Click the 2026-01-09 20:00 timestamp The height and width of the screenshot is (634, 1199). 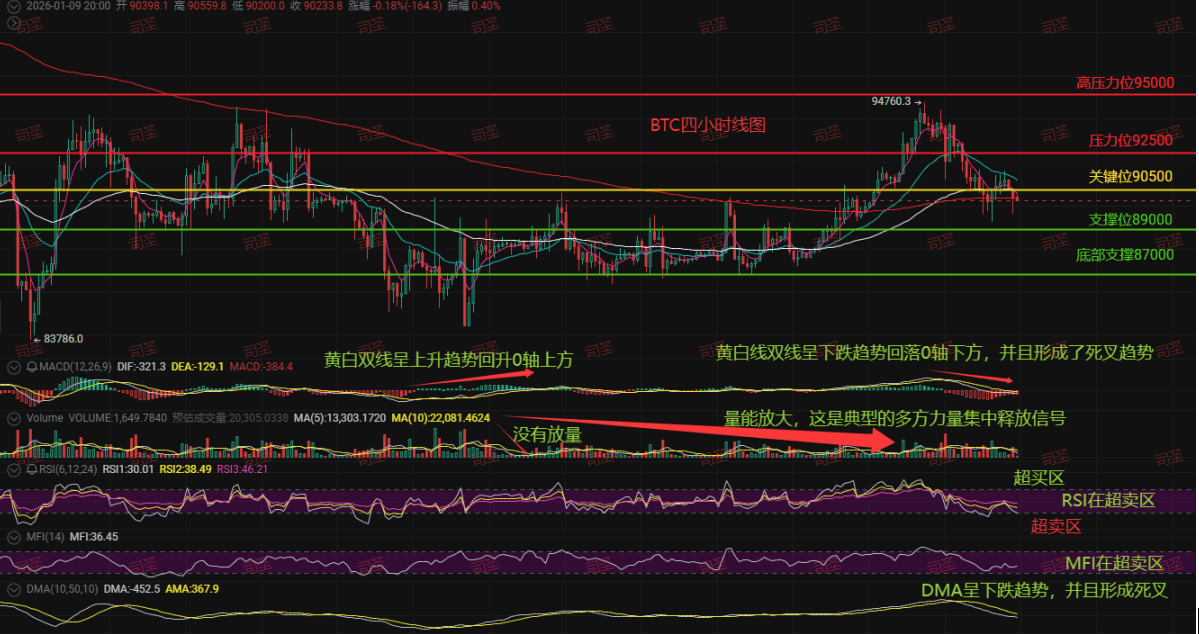tap(67, 5)
